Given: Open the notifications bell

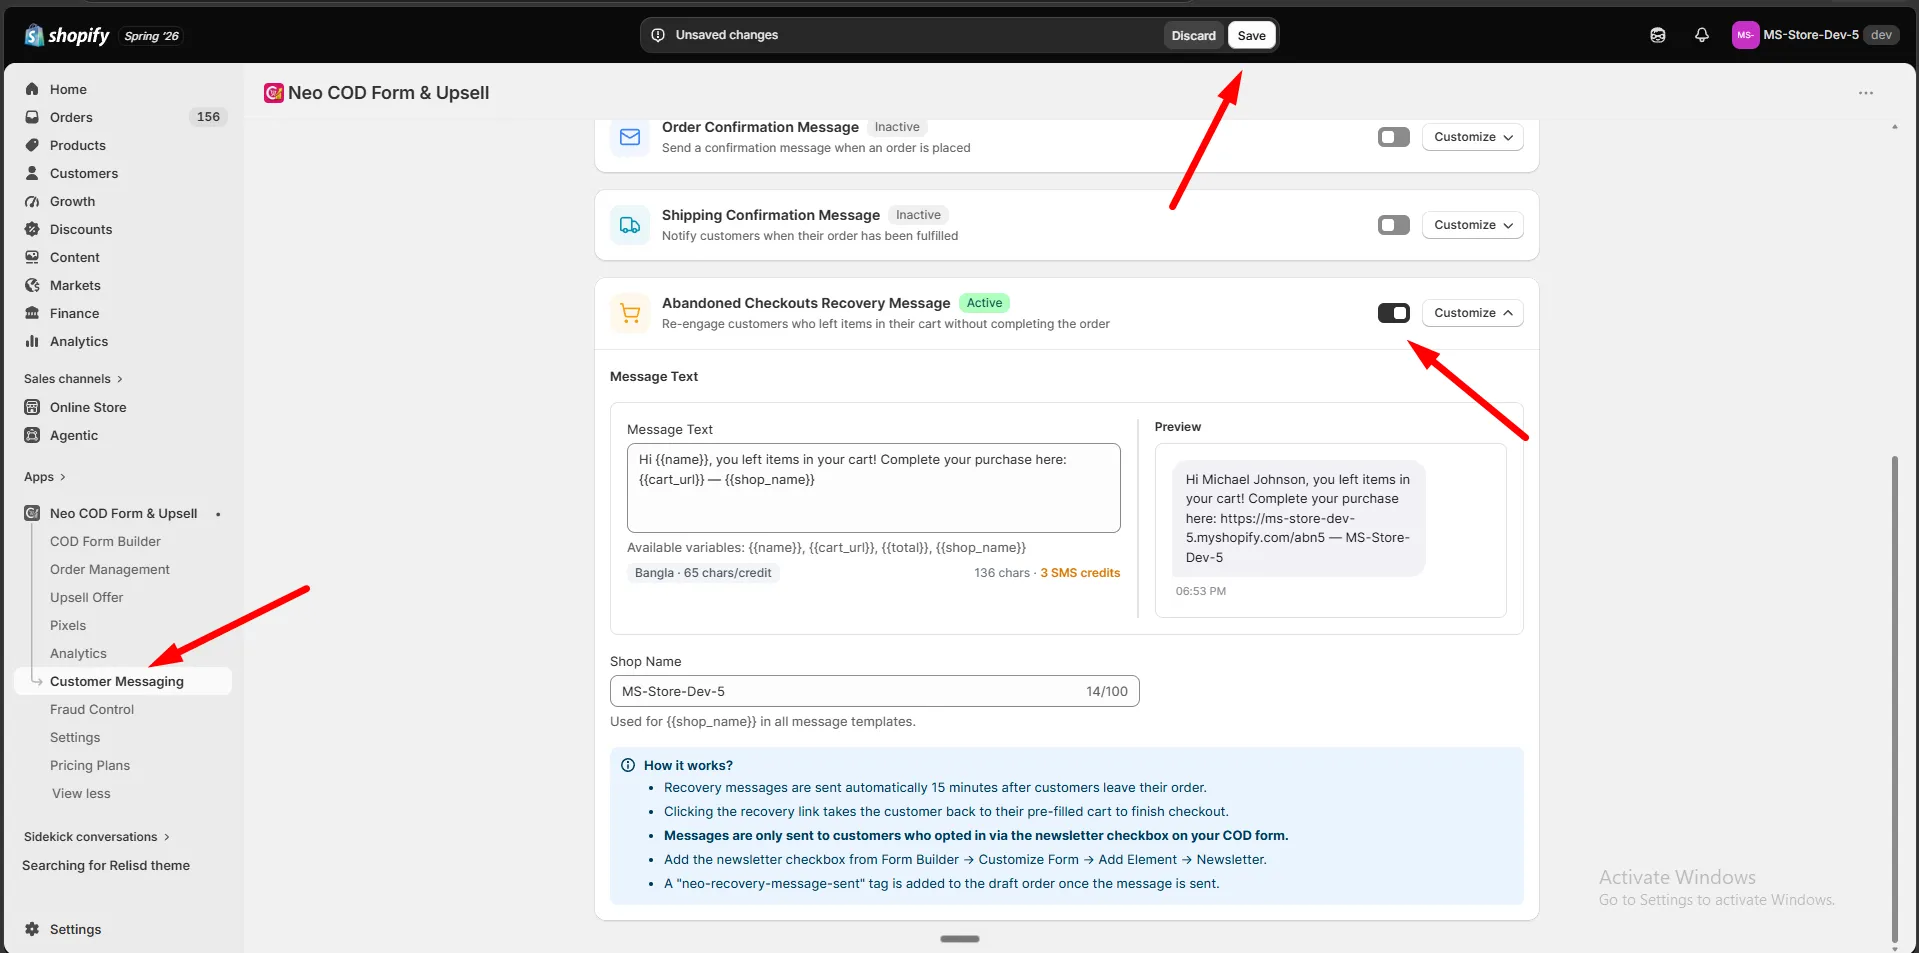Looking at the screenshot, I should (1702, 35).
